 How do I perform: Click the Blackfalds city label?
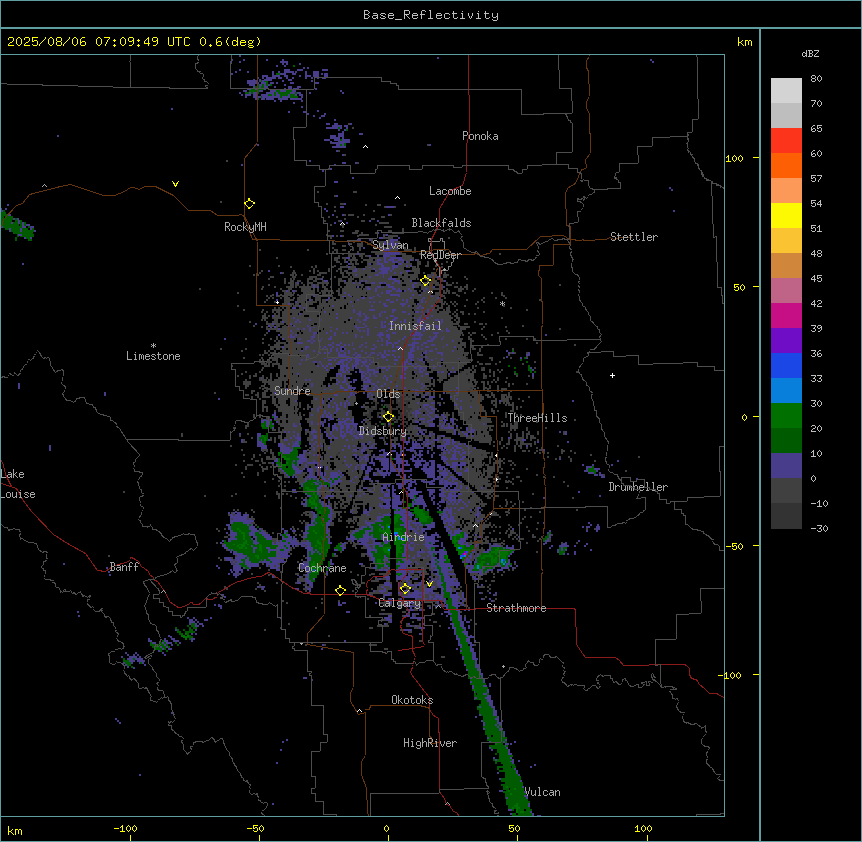[441, 223]
